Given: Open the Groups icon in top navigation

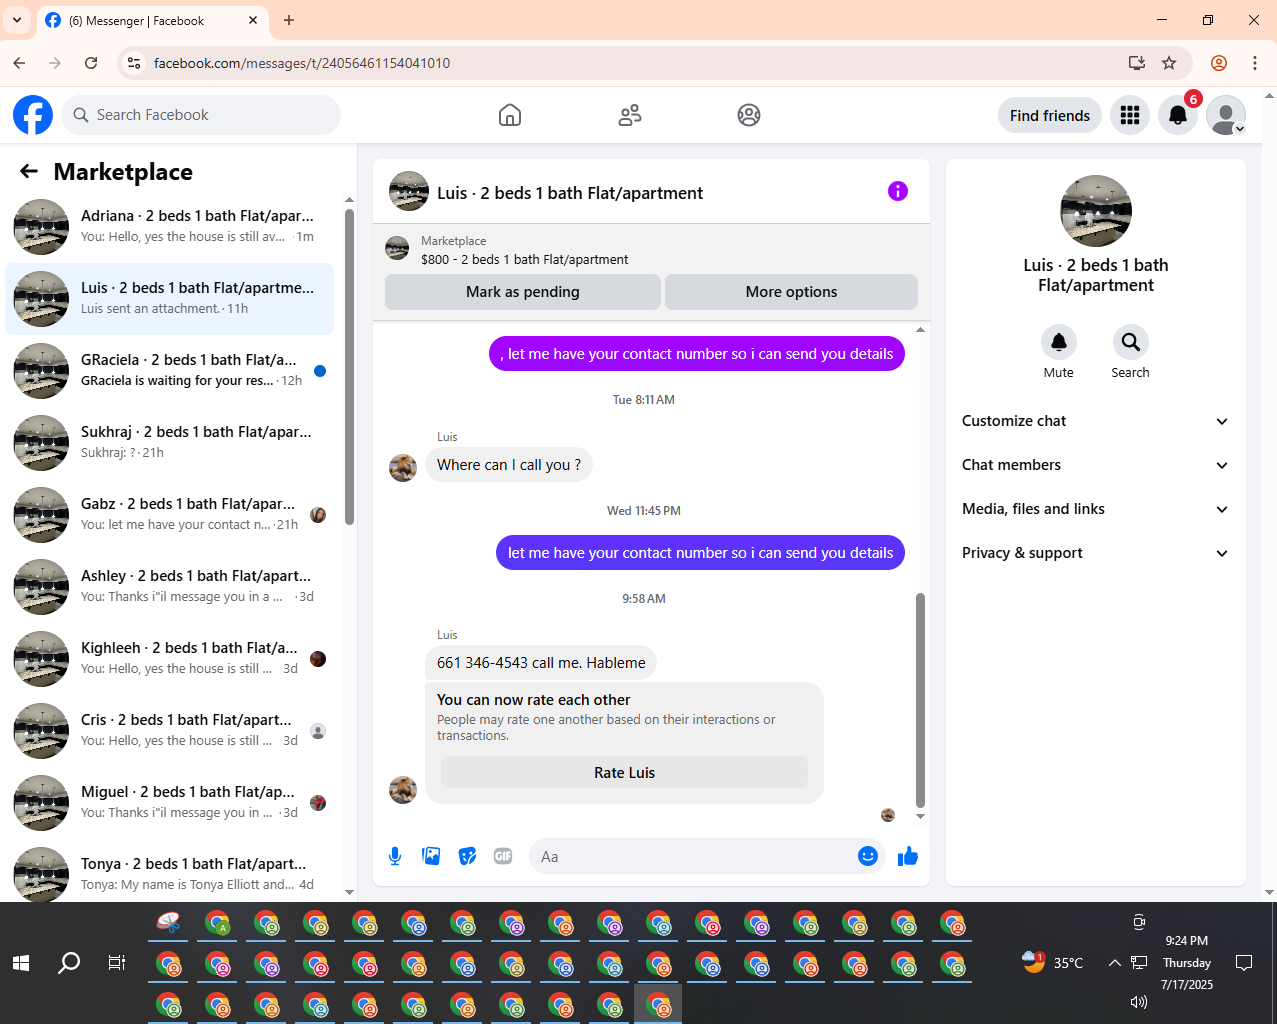Looking at the screenshot, I should pyautogui.click(x=749, y=115).
